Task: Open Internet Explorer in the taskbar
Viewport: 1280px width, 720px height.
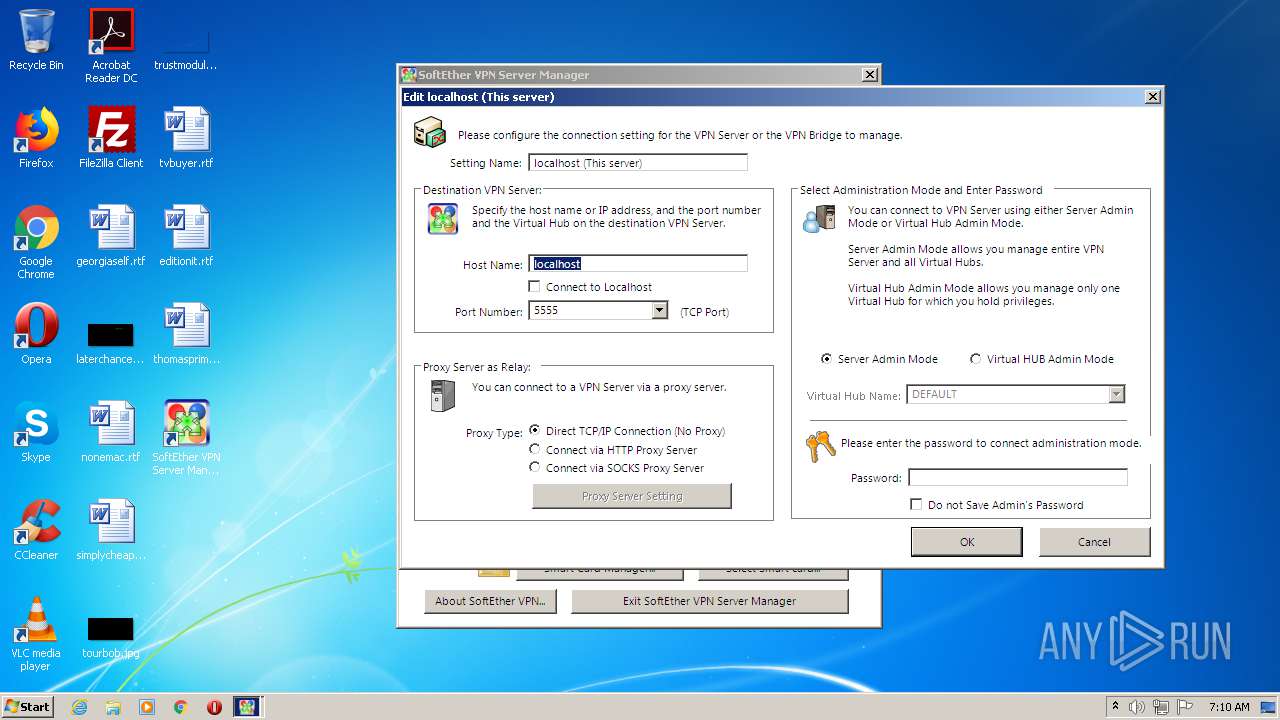Action: [79, 707]
